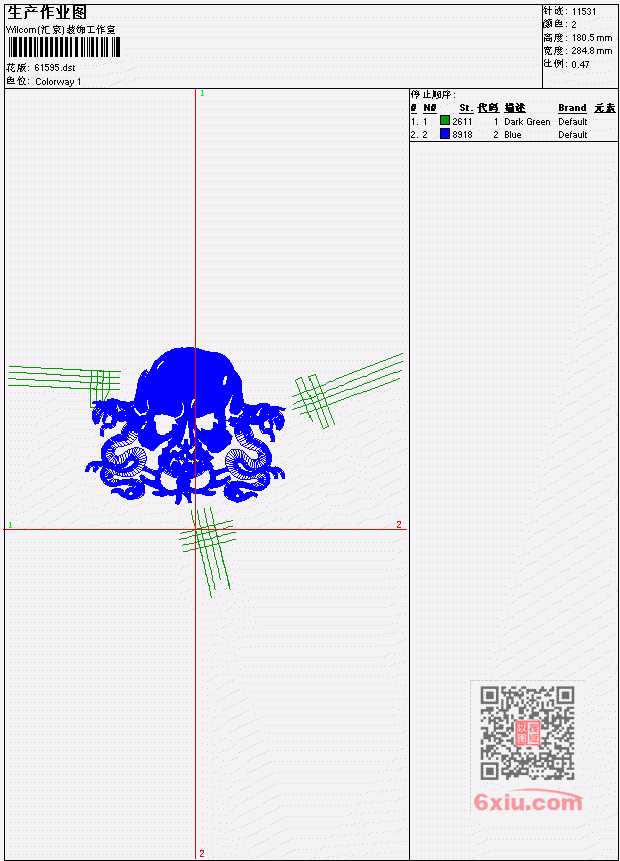Click the red 2 marker at the horizontal axis right end
This screenshot has width=620, height=861.
click(399, 524)
